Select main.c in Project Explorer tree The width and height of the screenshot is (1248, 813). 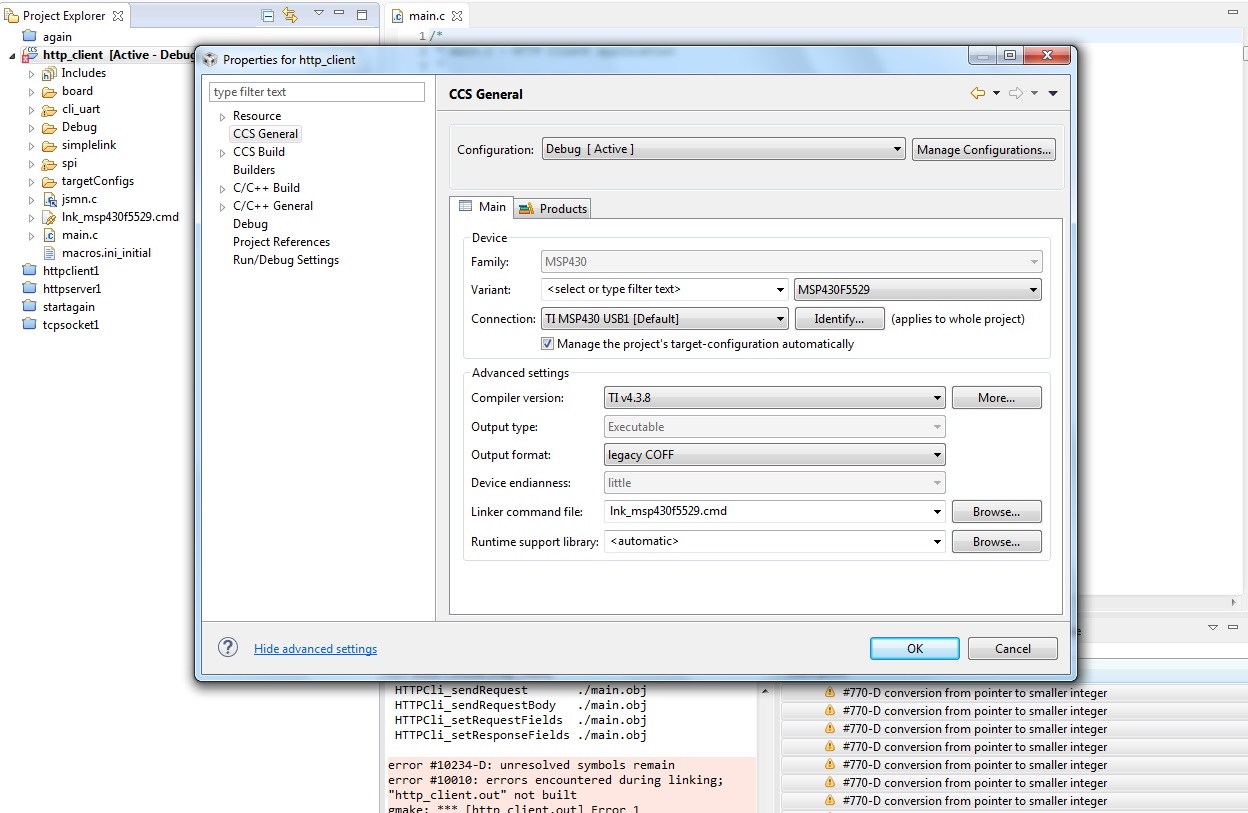point(80,235)
